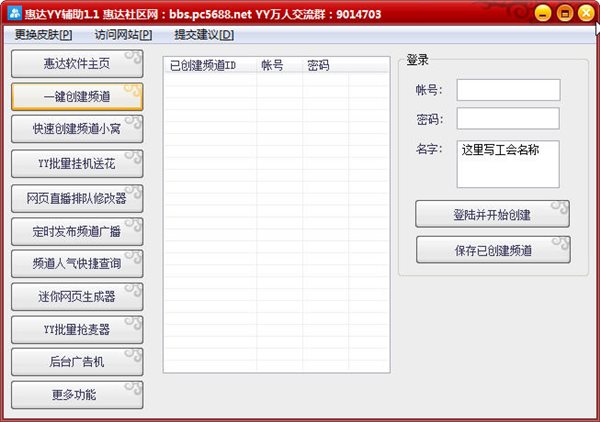Screen dimensions: 600x422
Task: Click the 帐号 column header in list
Action: 280,65
